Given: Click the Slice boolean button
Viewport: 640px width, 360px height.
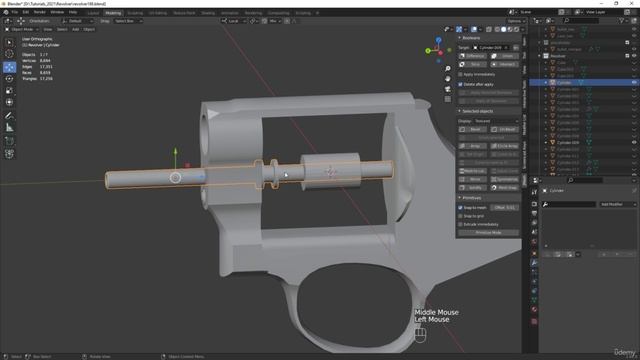Looking at the screenshot, I should pyautogui.click(x=473, y=64).
